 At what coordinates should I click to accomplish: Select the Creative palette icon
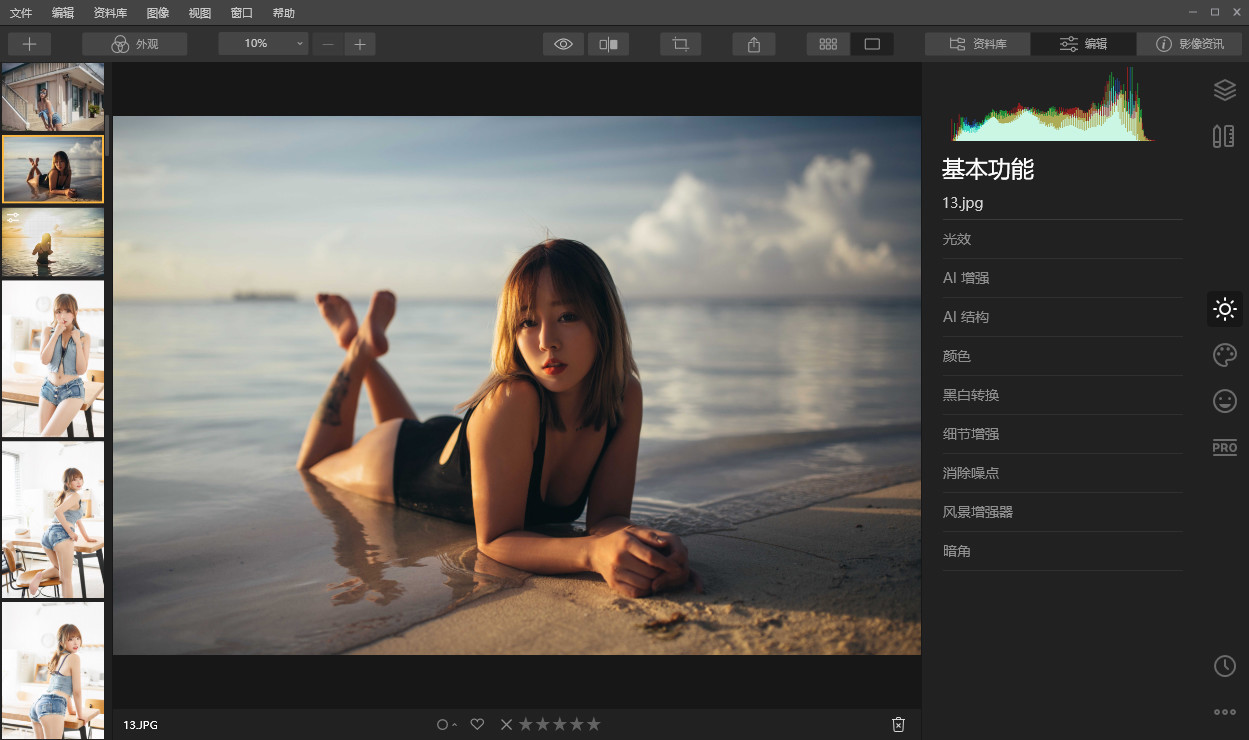pyautogui.click(x=1224, y=355)
